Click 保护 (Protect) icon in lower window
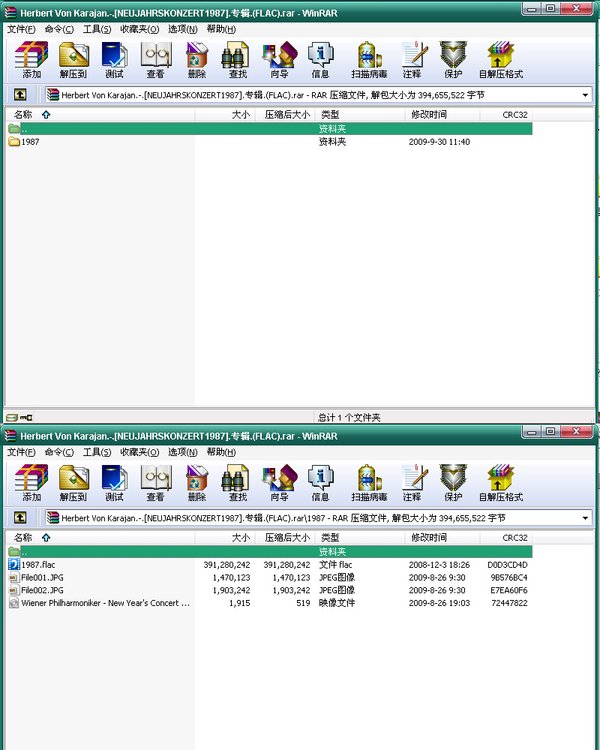 tap(453, 483)
